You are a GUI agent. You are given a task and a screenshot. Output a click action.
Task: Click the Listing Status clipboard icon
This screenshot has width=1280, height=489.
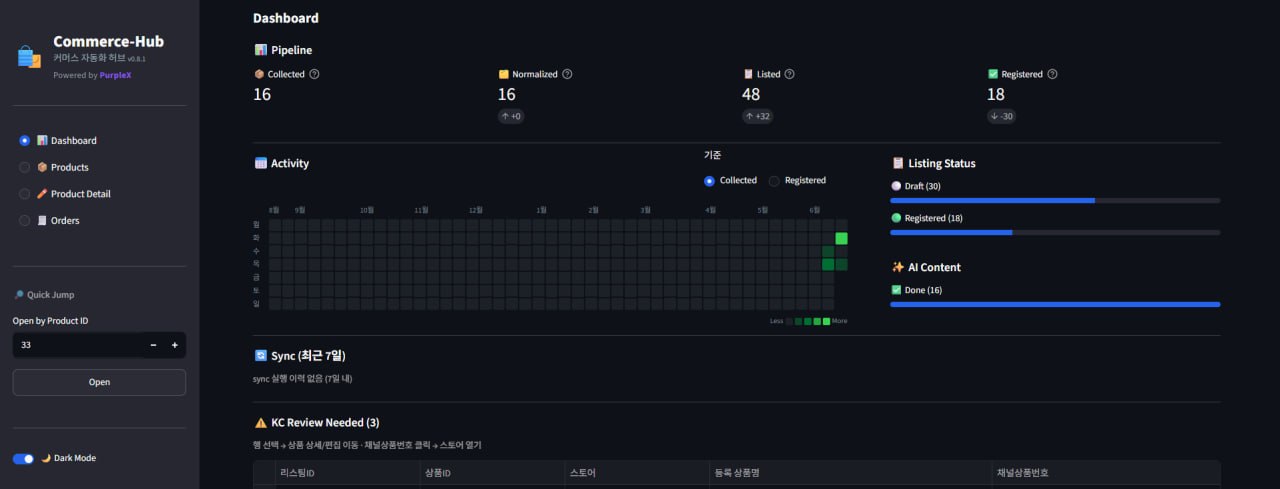(x=897, y=163)
